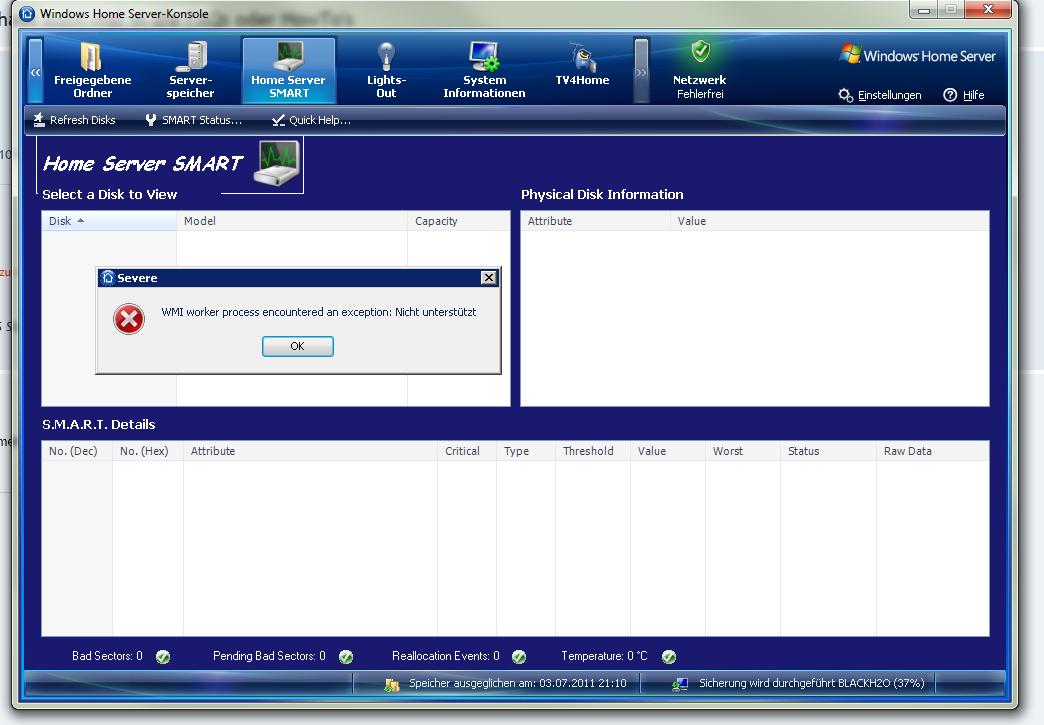
Task: Minimize the Home Server console window
Action: tap(923, 10)
